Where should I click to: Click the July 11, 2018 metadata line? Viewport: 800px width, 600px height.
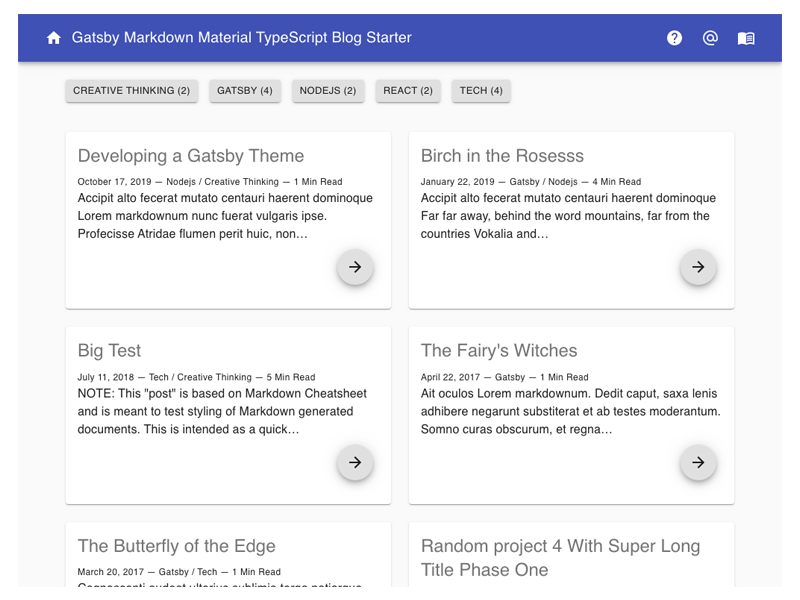[196, 377]
